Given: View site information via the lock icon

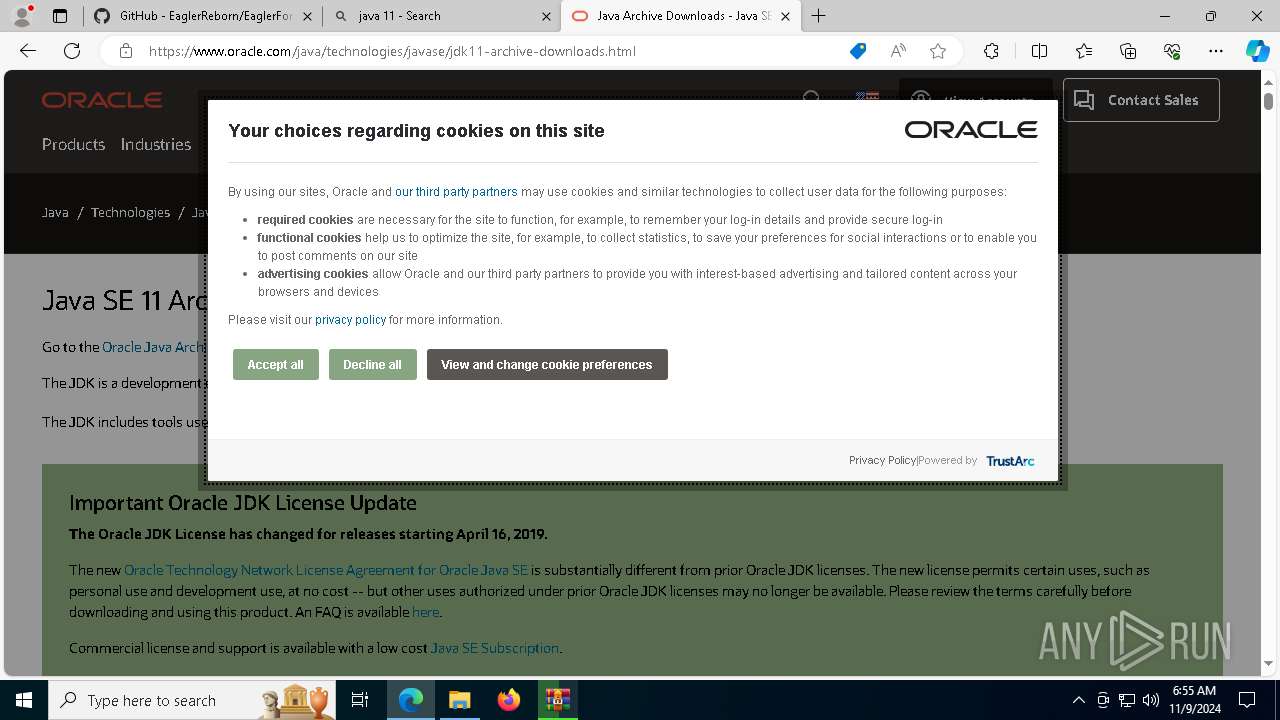Looking at the screenshot, I should click(x=125, y=51).
